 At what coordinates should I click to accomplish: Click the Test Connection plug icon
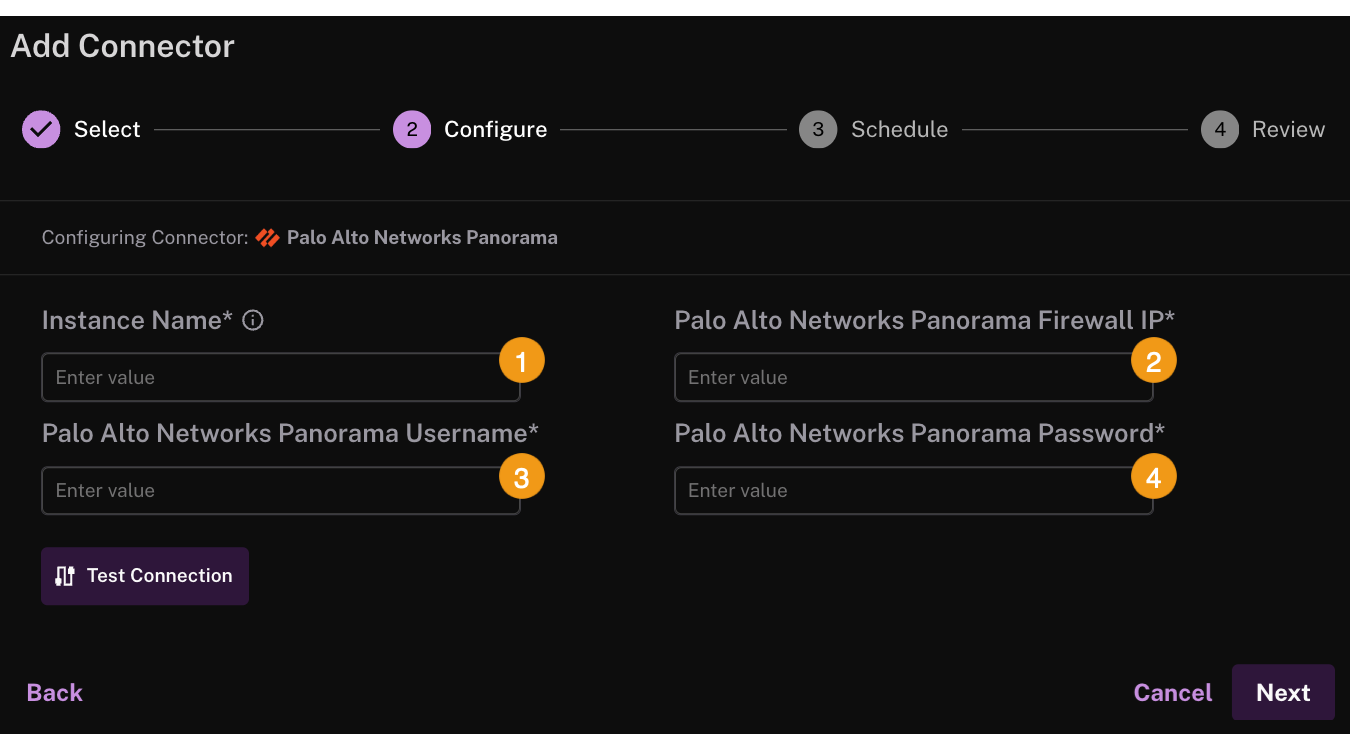tap(65, 576)
